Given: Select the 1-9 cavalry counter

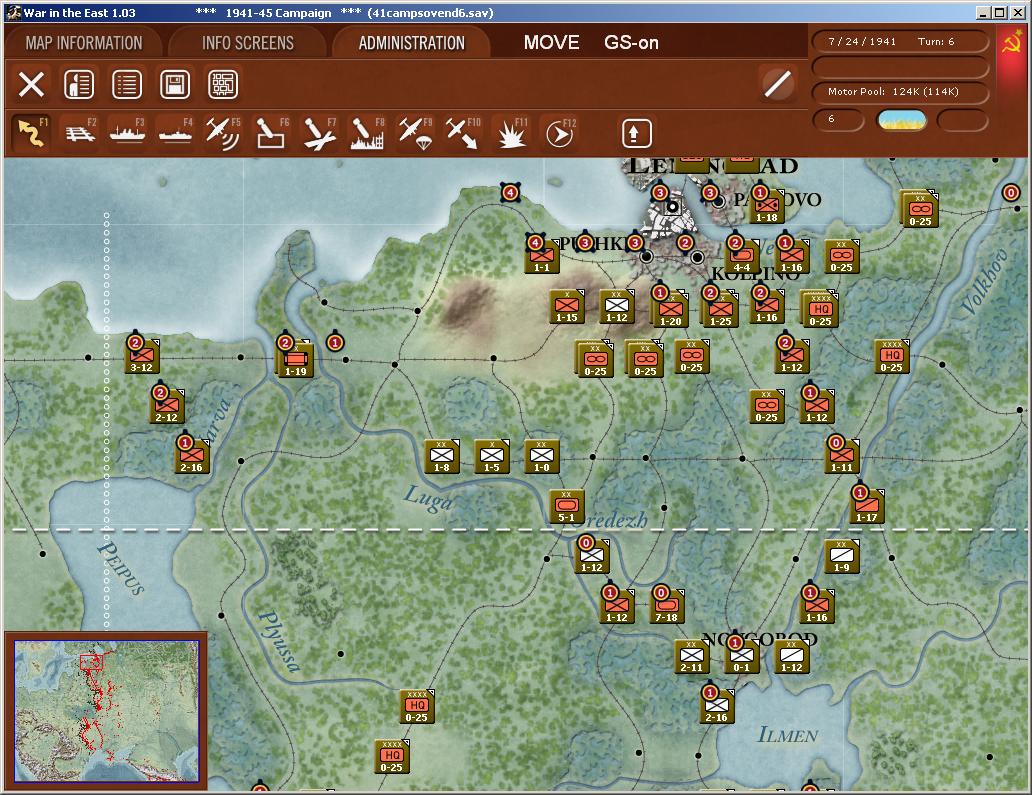Looking at the screenshot, I should pyautogui.click(x=842, y=557).
